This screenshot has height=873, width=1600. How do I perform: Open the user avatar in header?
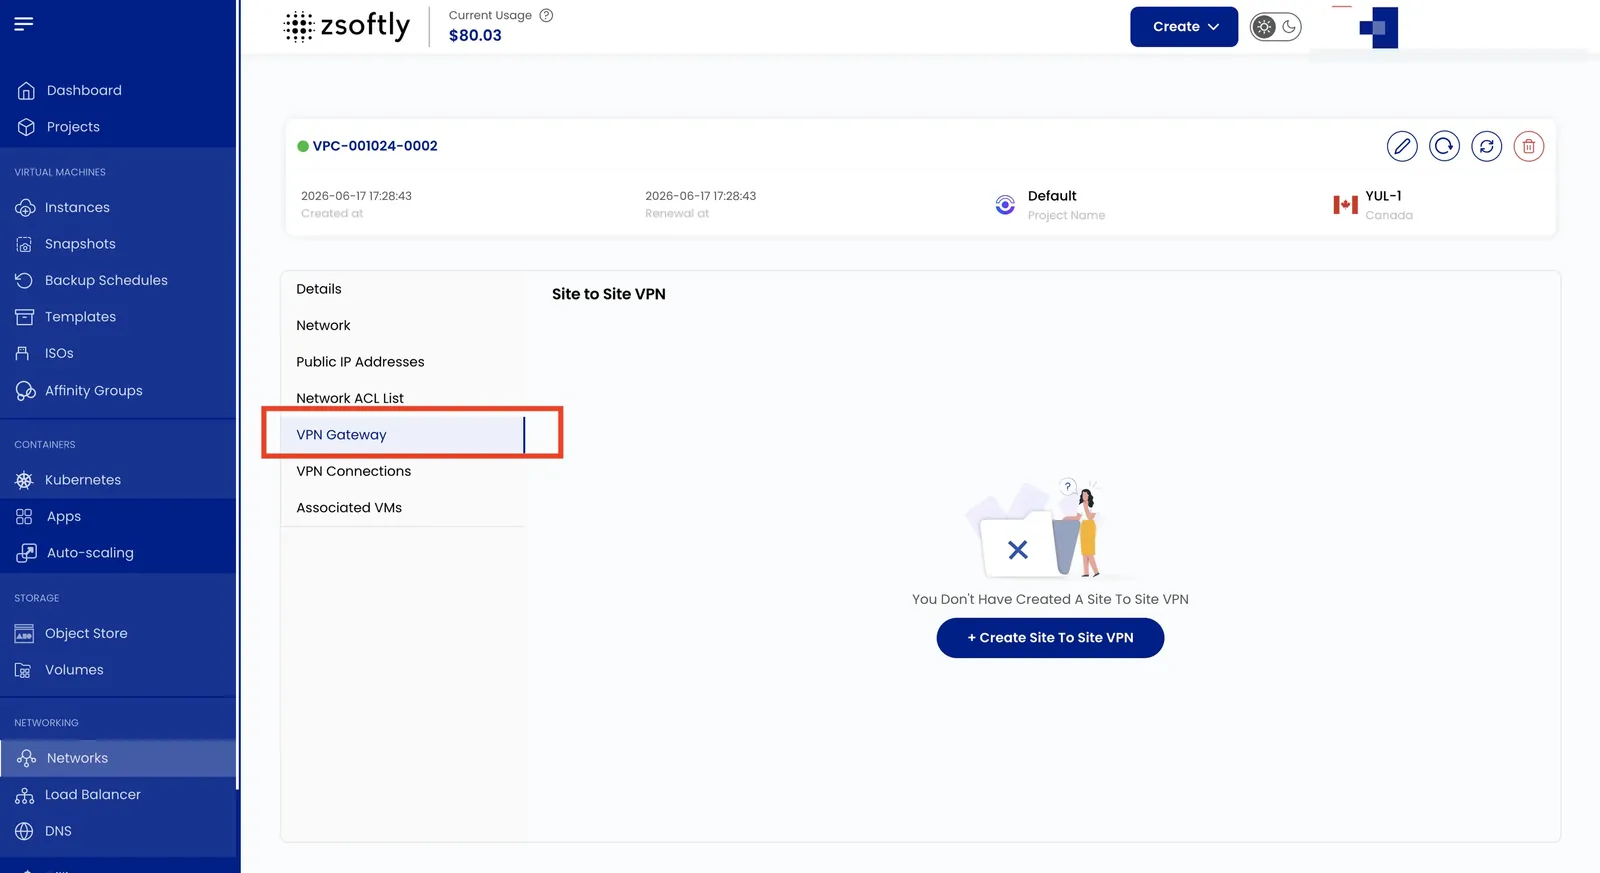pyautogui.click(x=1378, y=28)
